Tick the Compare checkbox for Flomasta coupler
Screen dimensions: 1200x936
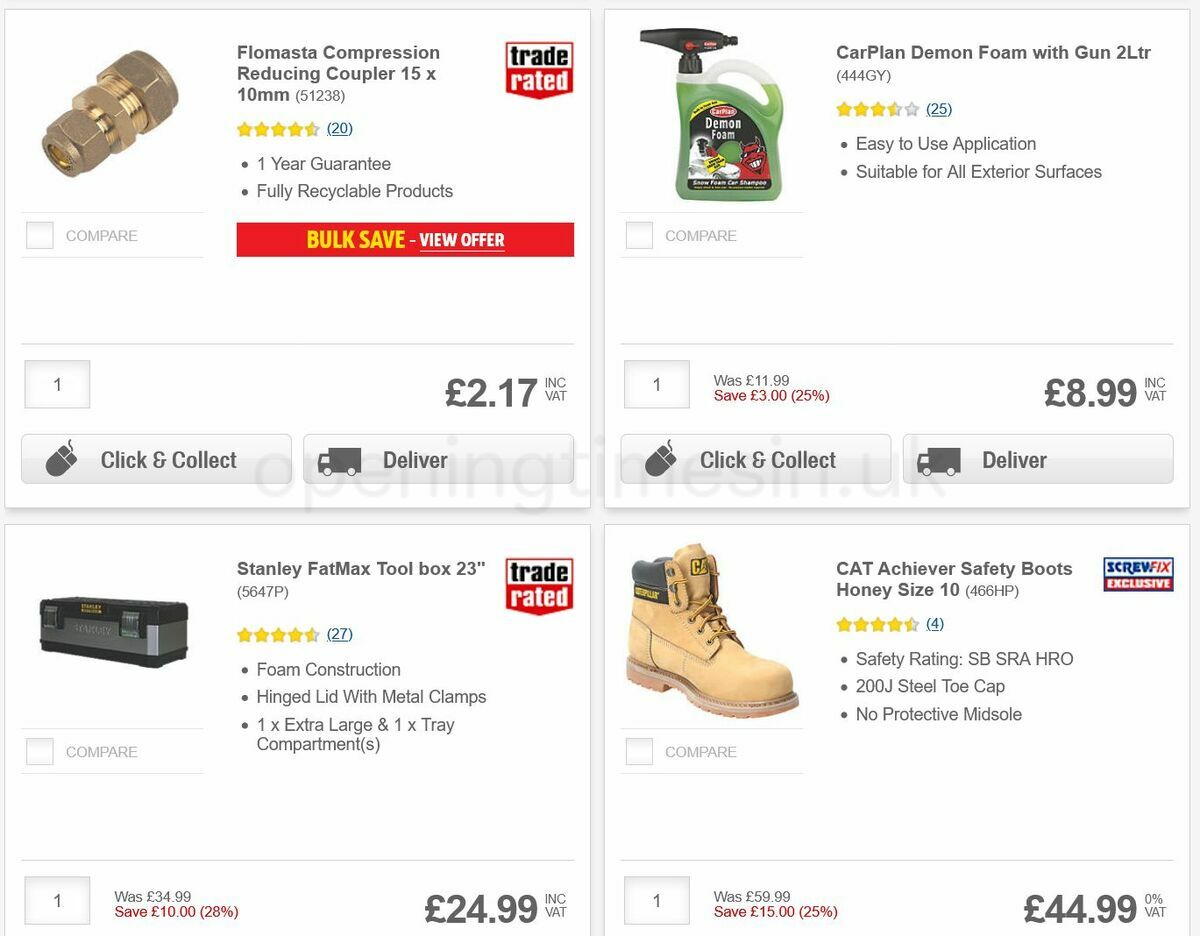(x=39, y=235)
